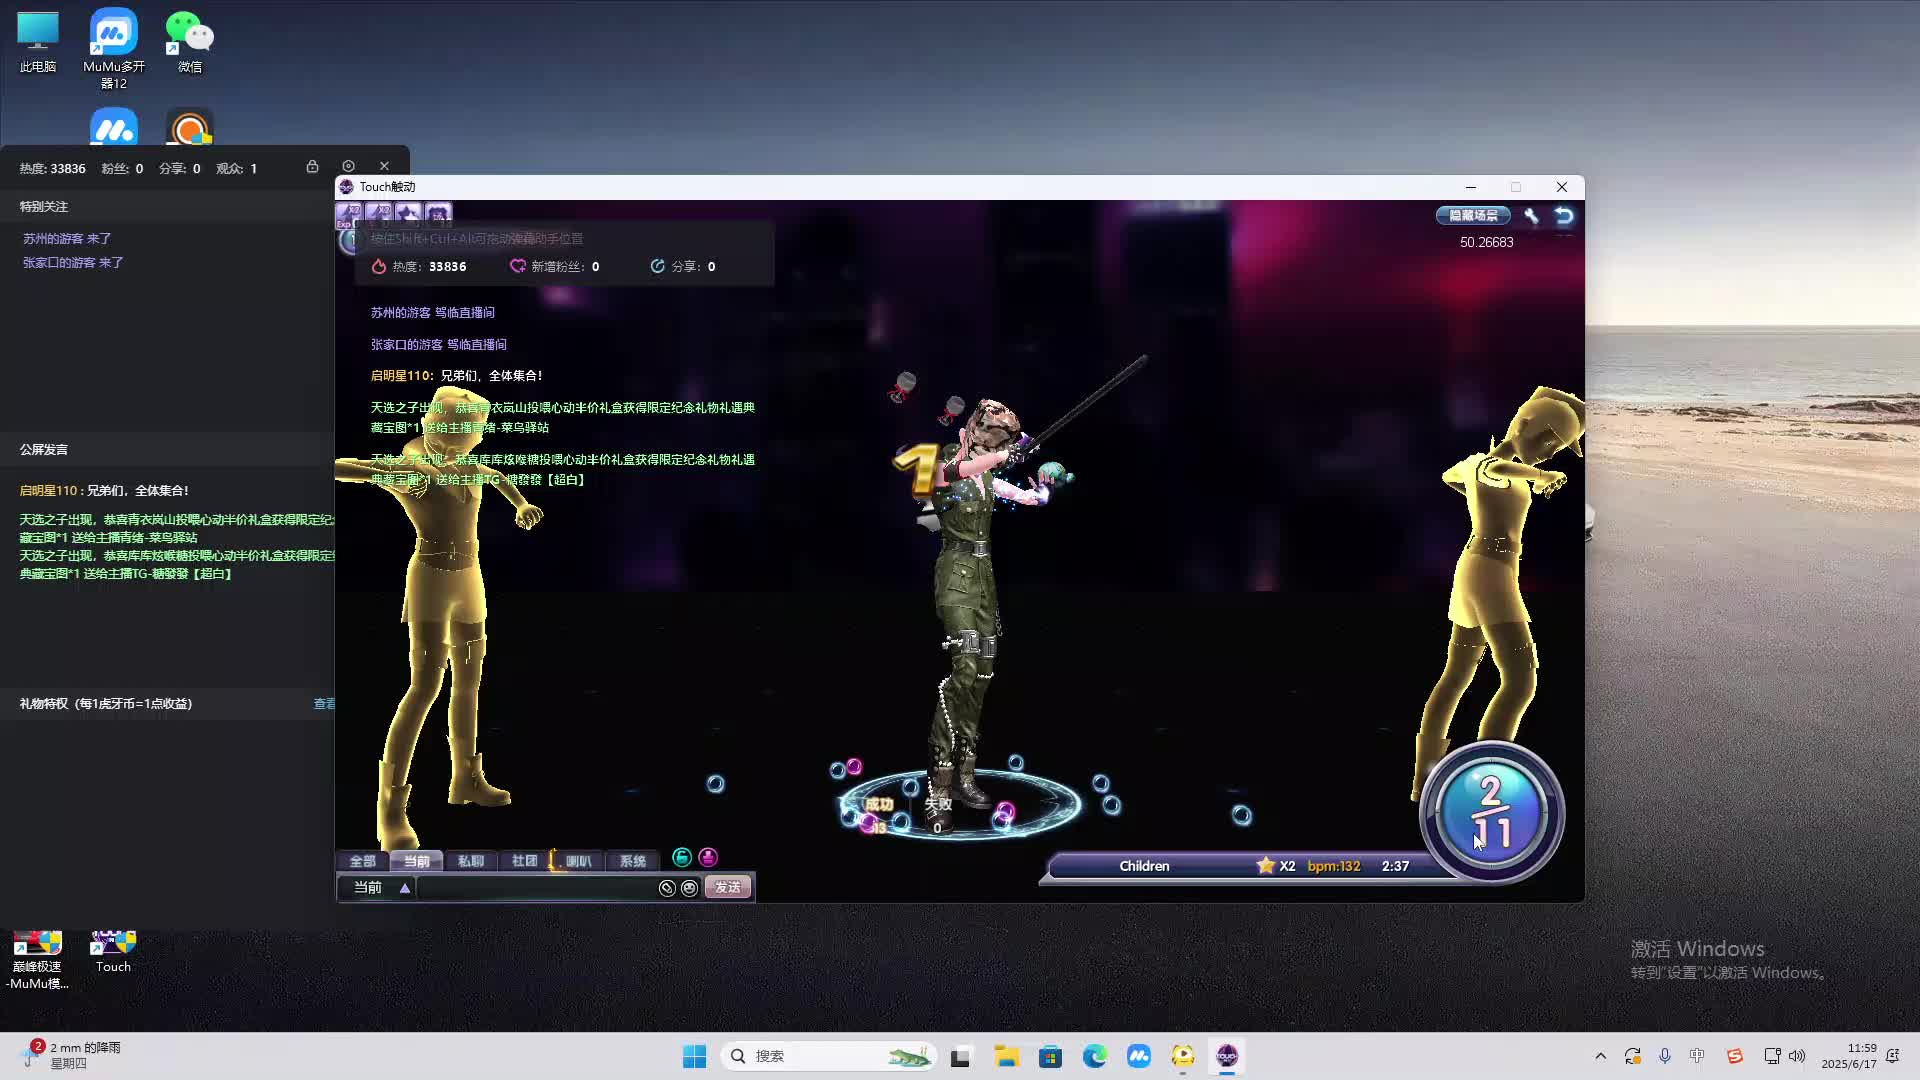The width and height of the screenshot is (1920, 1080).
Task: Open the emoji smiley picker
Action: point(689,888)
